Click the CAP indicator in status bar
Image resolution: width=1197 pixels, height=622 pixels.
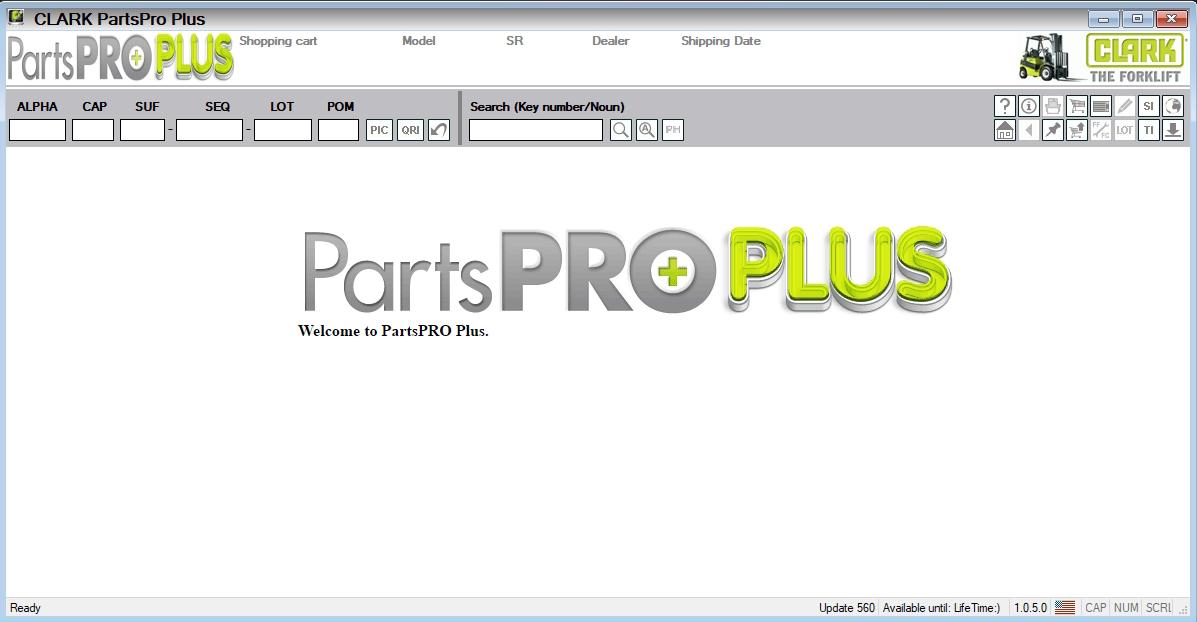pyautogui.click(x=1095, y=607)
